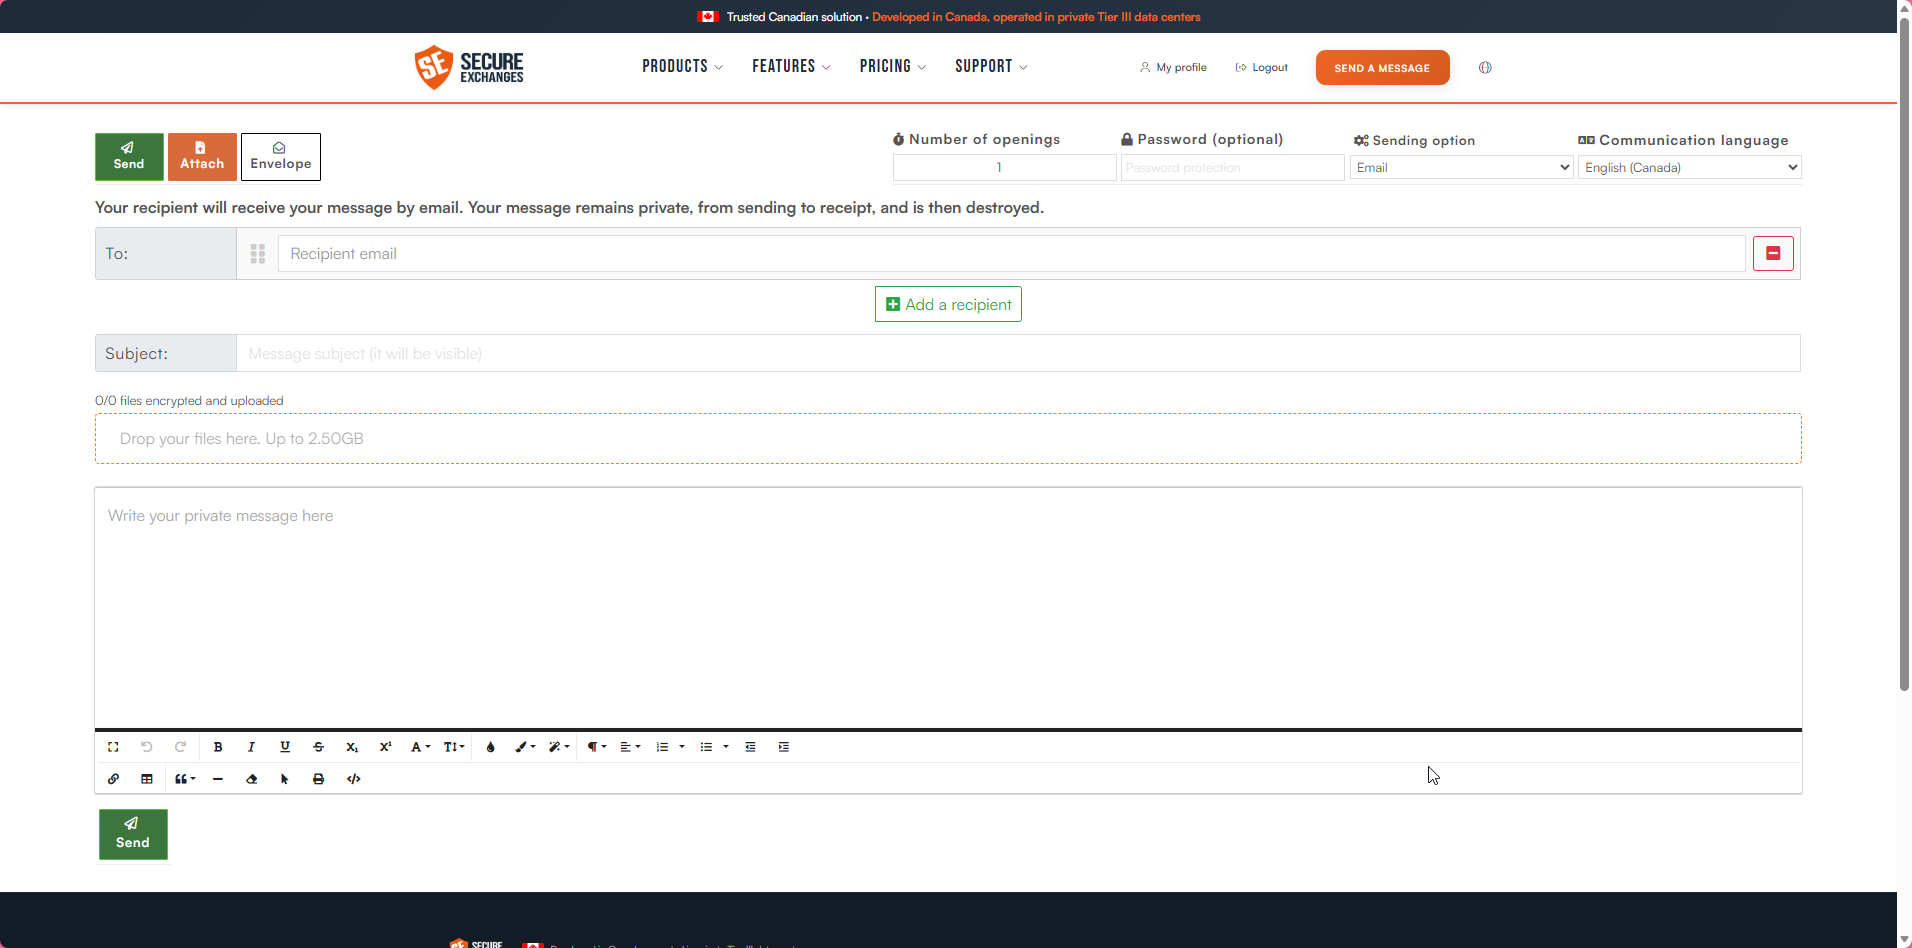The height and width of the screenshot is (948, 1912).
Task: Toggle underline formatting
Action: 285,747
